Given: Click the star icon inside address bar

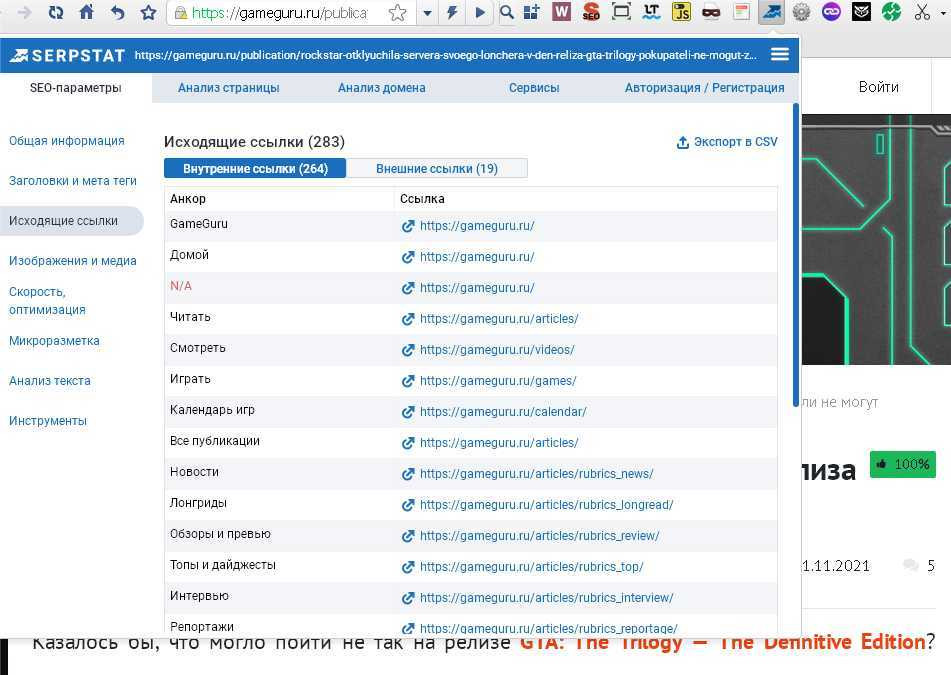Looking at the screenshot, I should click(x=397, y=13).
